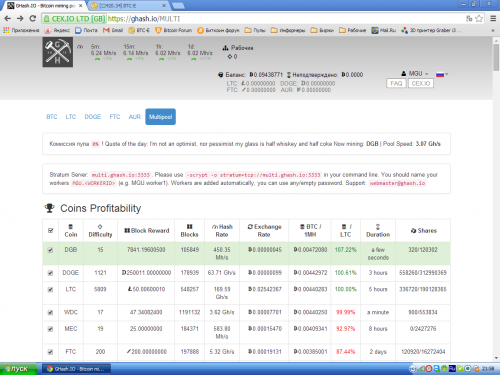Open the Биржи bookmarks folder
500x375 pixels.
pyautogui.click(x=322, y=30)
